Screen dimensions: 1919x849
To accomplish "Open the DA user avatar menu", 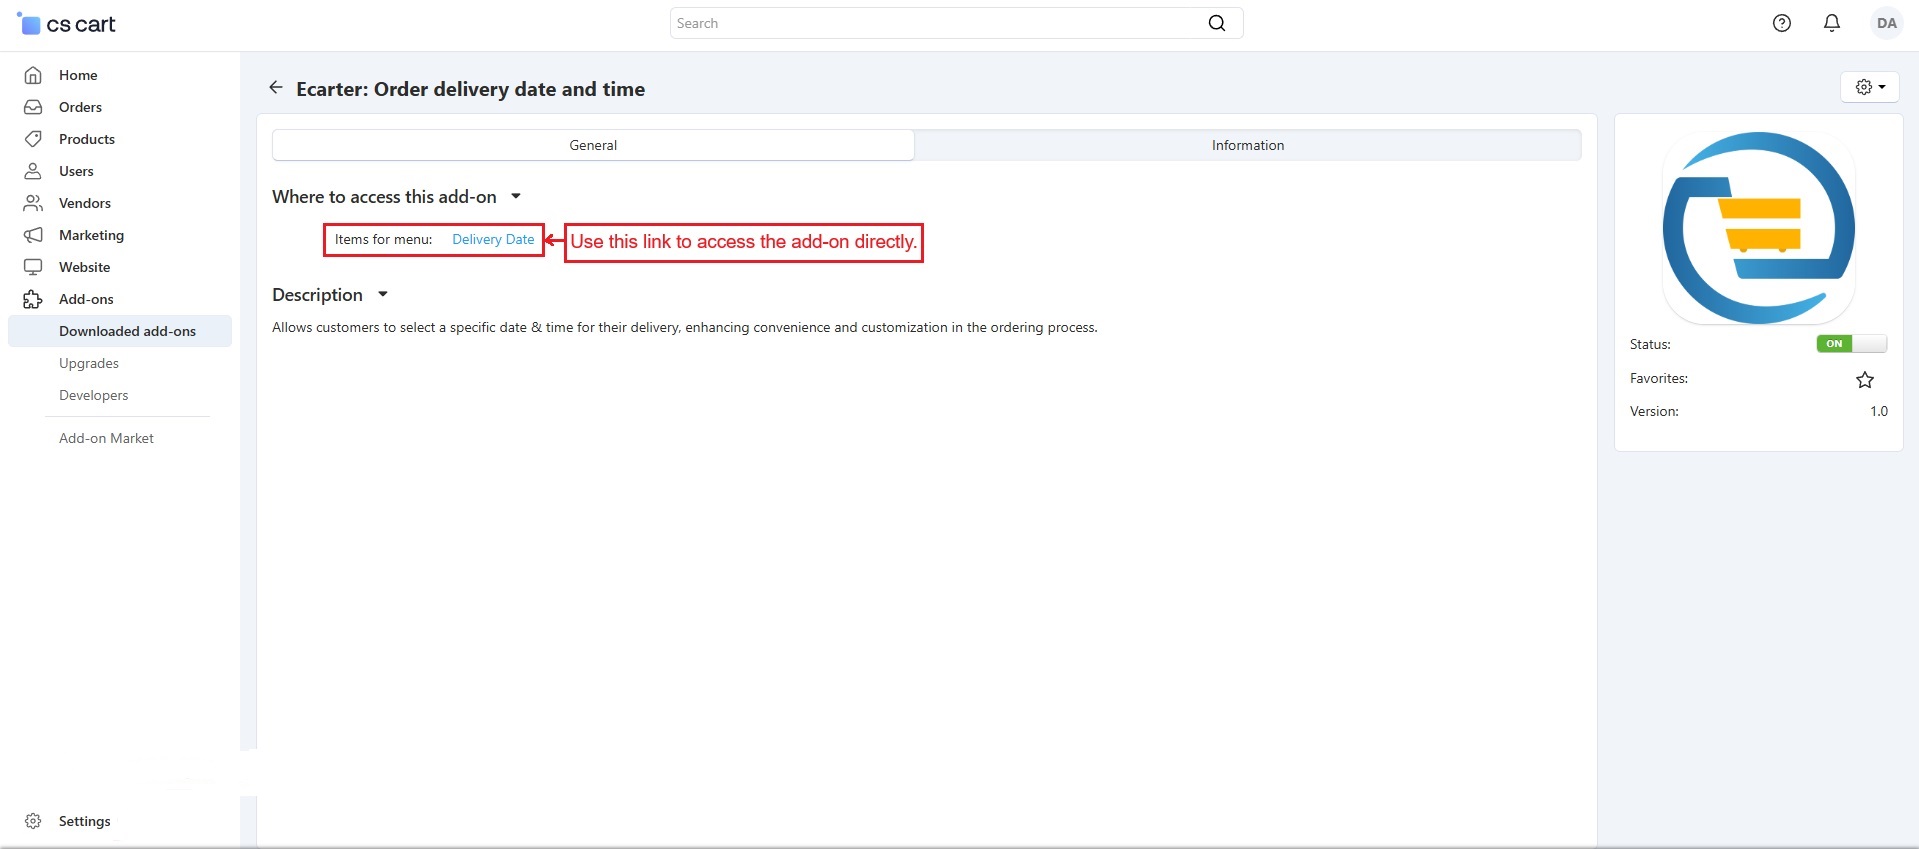I will click(x=1886, y=23).
